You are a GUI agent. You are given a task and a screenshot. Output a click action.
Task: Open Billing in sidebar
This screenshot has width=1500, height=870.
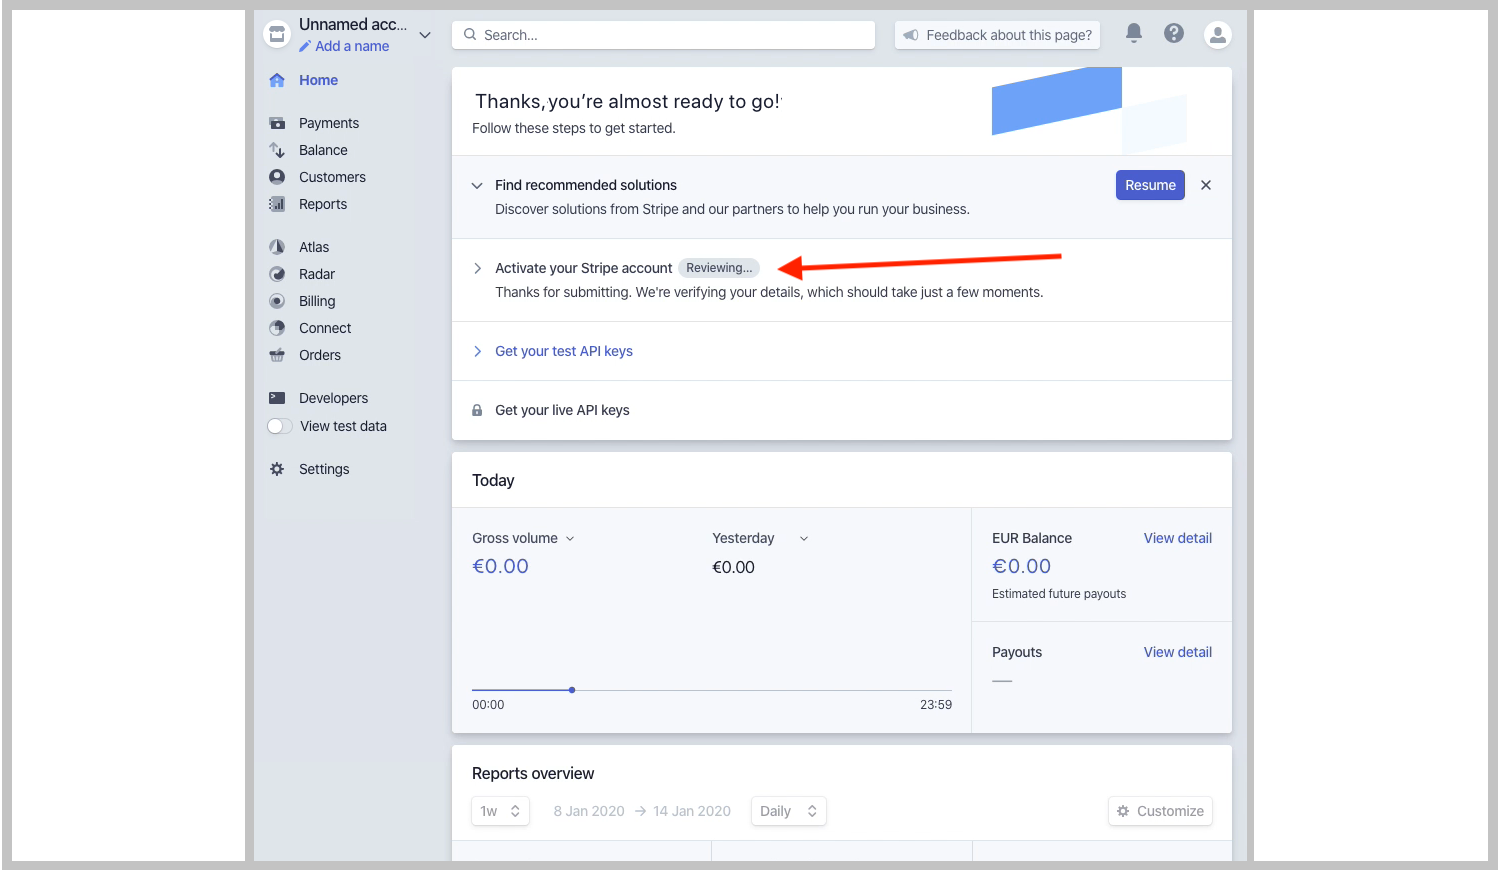[317, 301]
